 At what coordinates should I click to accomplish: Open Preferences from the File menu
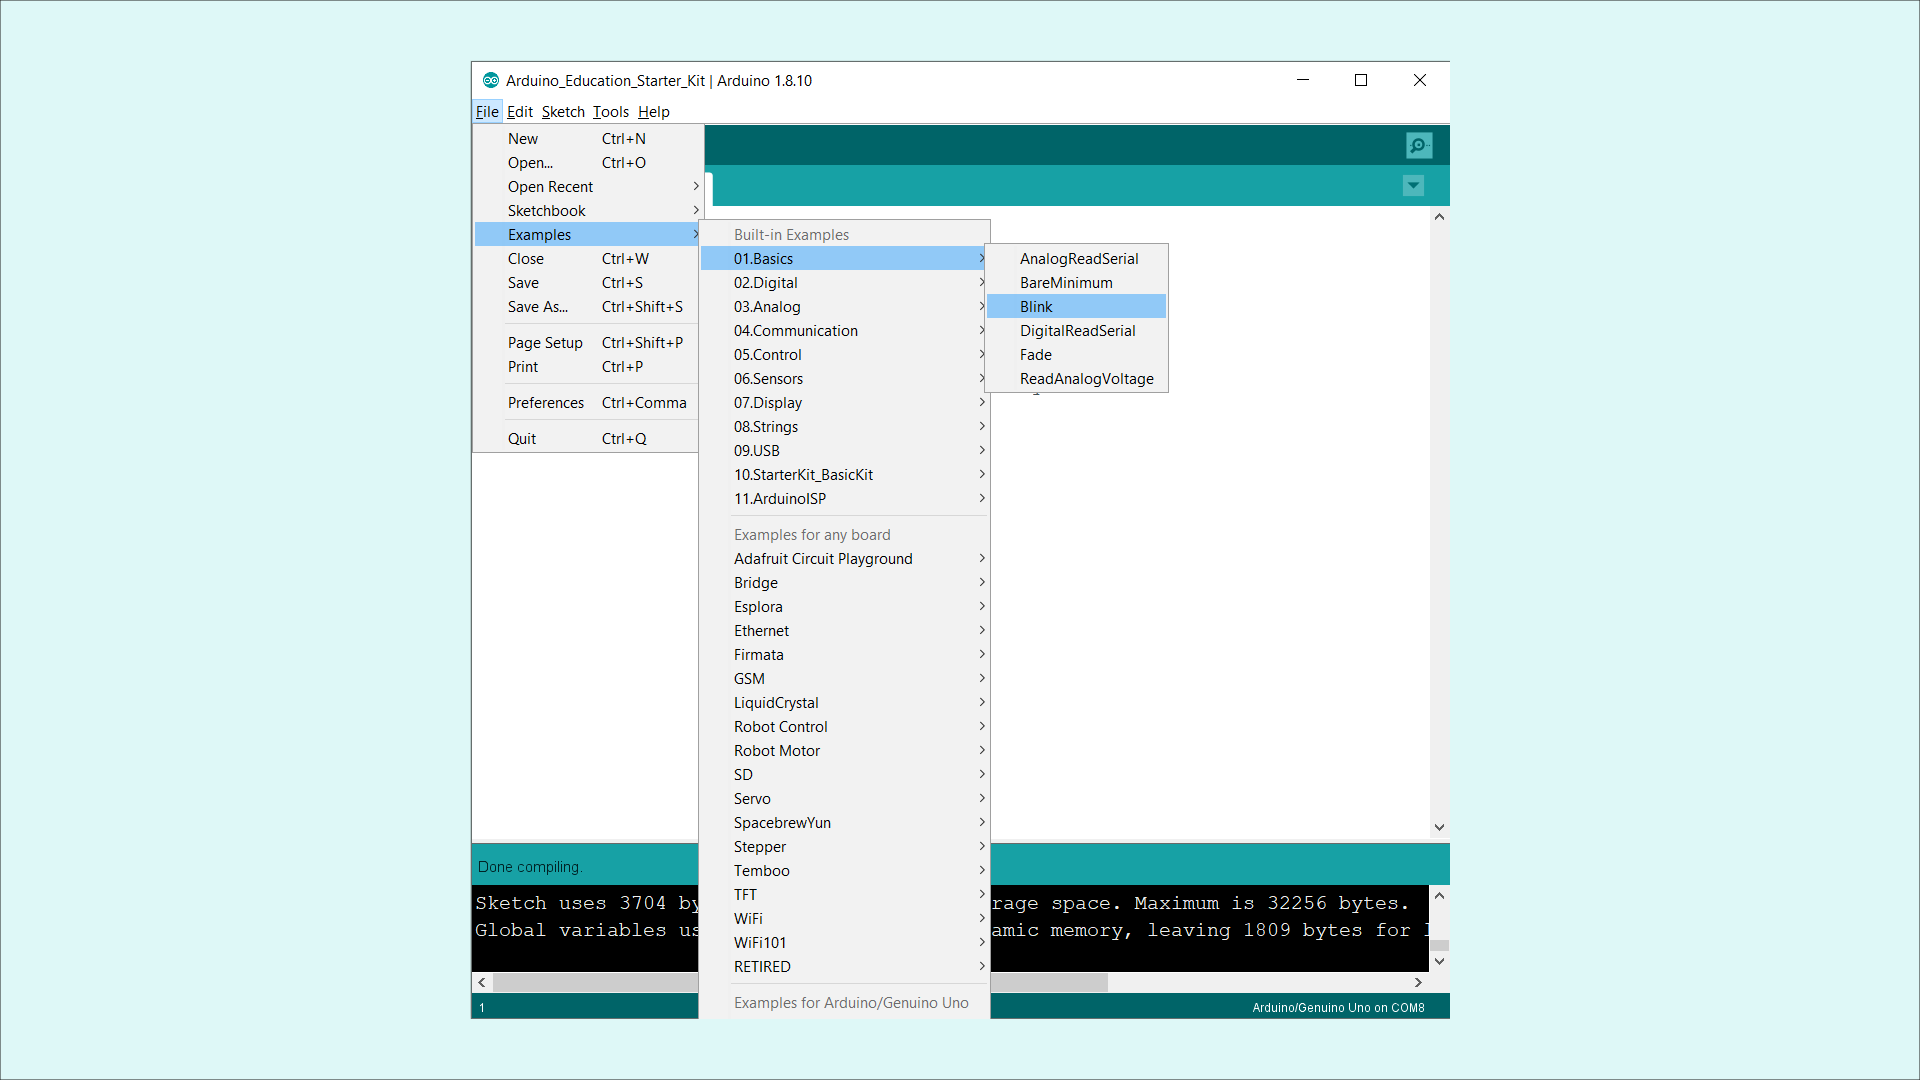click(x=587, y=403)
